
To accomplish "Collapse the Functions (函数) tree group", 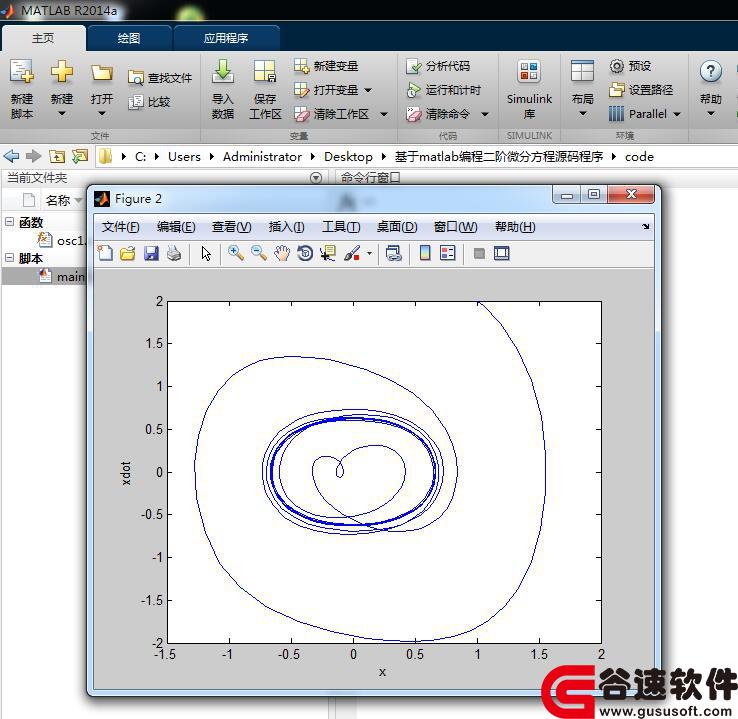I will 9,222.
